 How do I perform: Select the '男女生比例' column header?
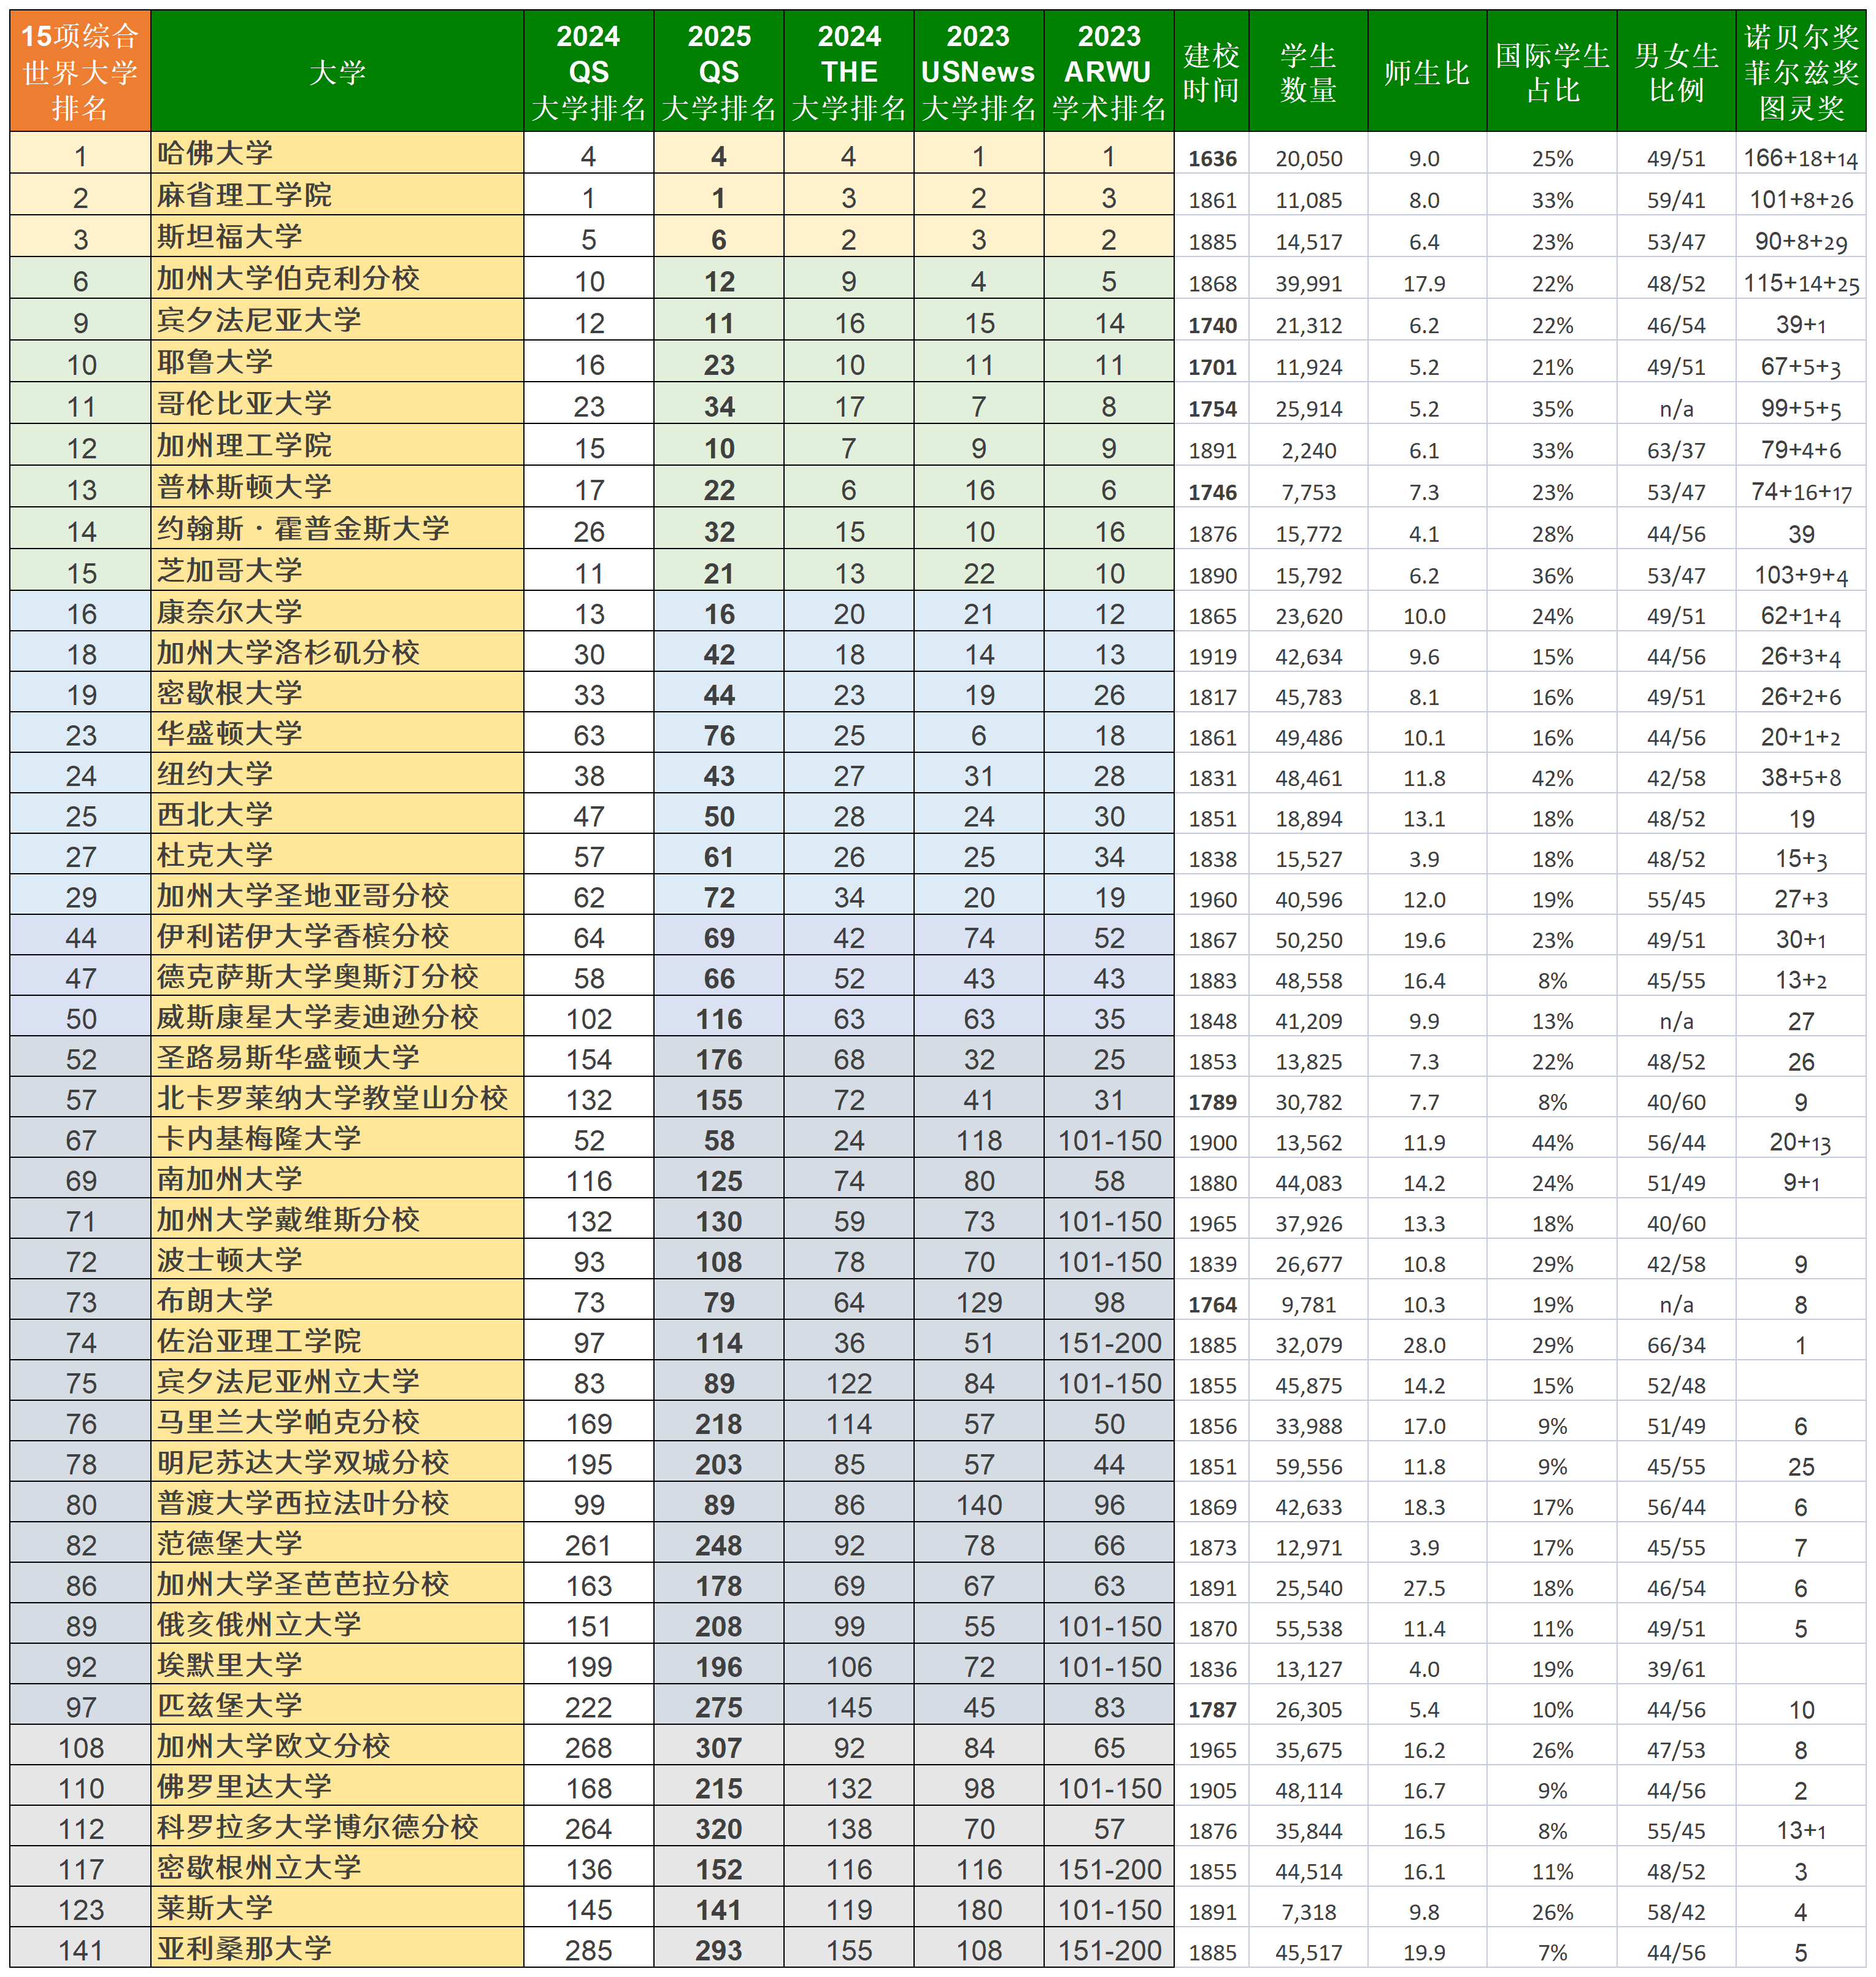(1676, 71)
